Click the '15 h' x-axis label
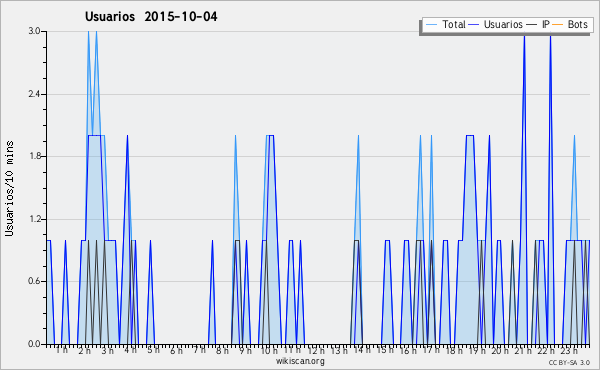This screenshot has height=370, width=600. click(385, 350)
